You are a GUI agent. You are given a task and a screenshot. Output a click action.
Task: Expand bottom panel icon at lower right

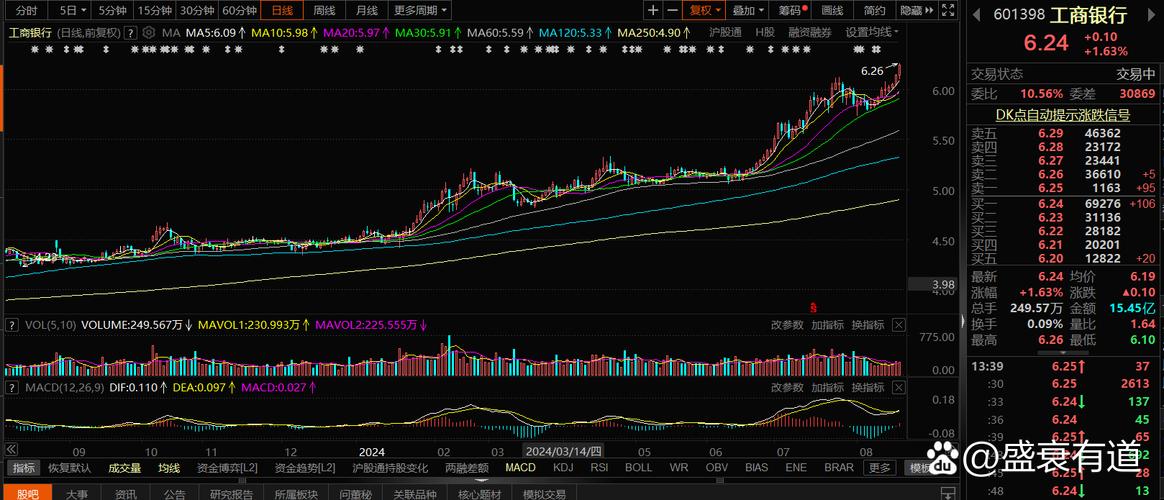[x=948, y=493]
